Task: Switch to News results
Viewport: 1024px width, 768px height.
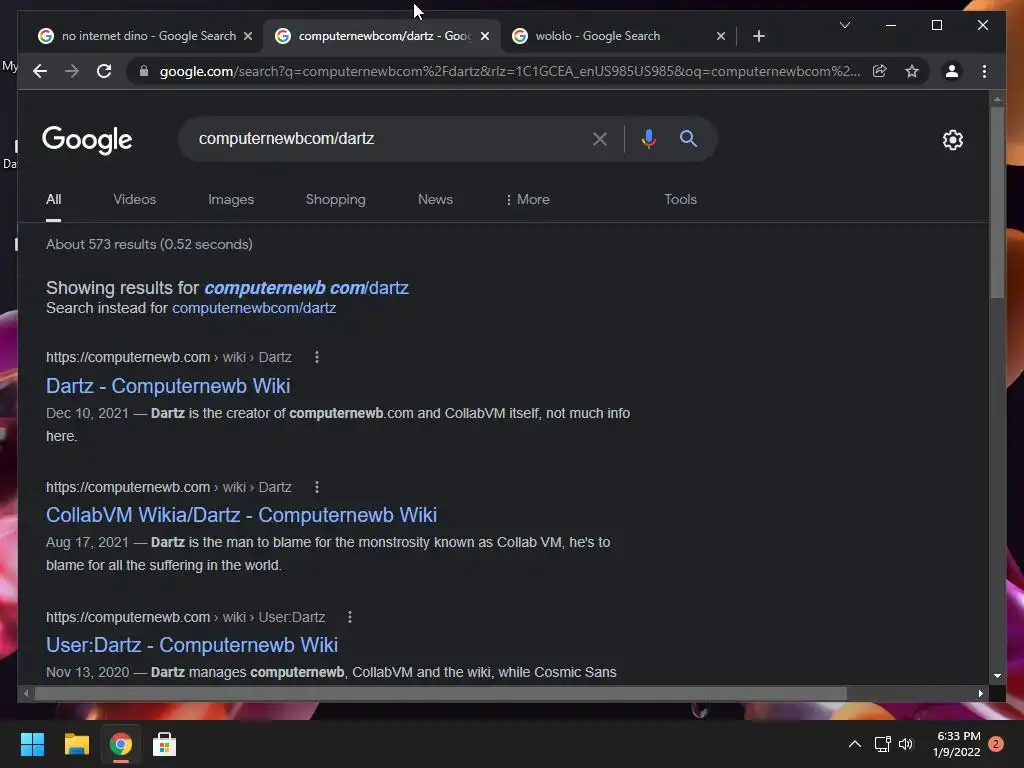Action: tap(435, 199)
